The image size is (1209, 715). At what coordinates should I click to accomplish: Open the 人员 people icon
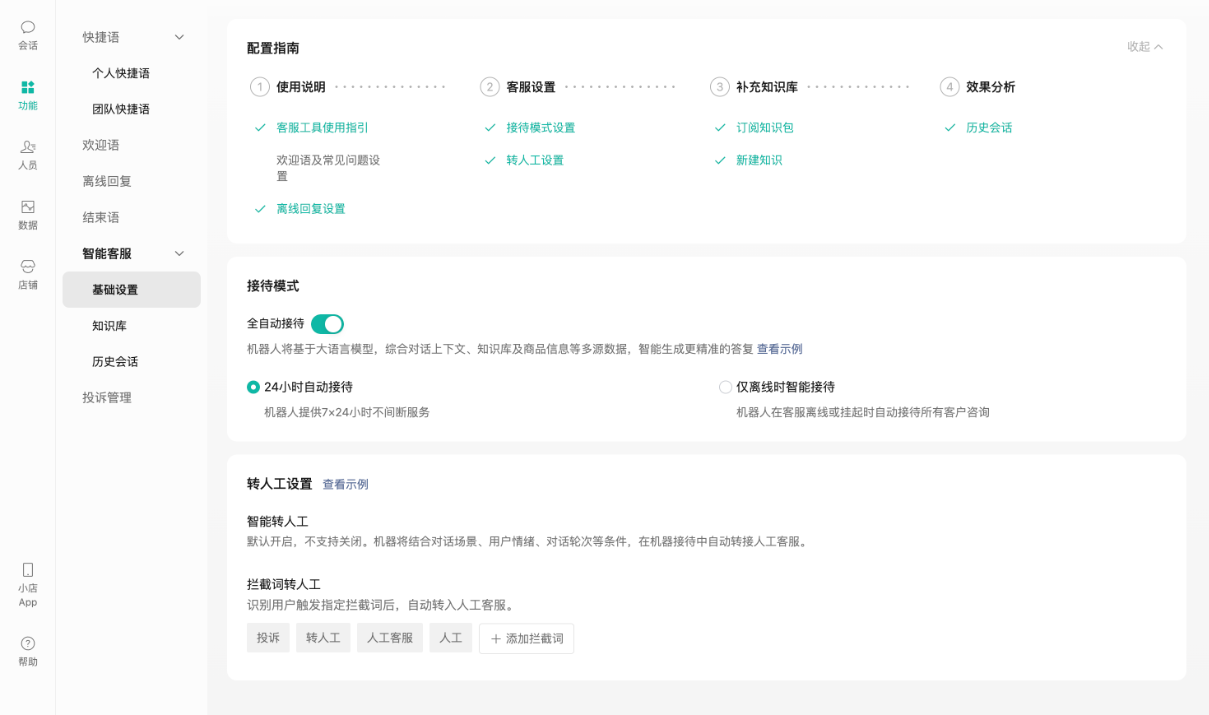coord(27,148)
